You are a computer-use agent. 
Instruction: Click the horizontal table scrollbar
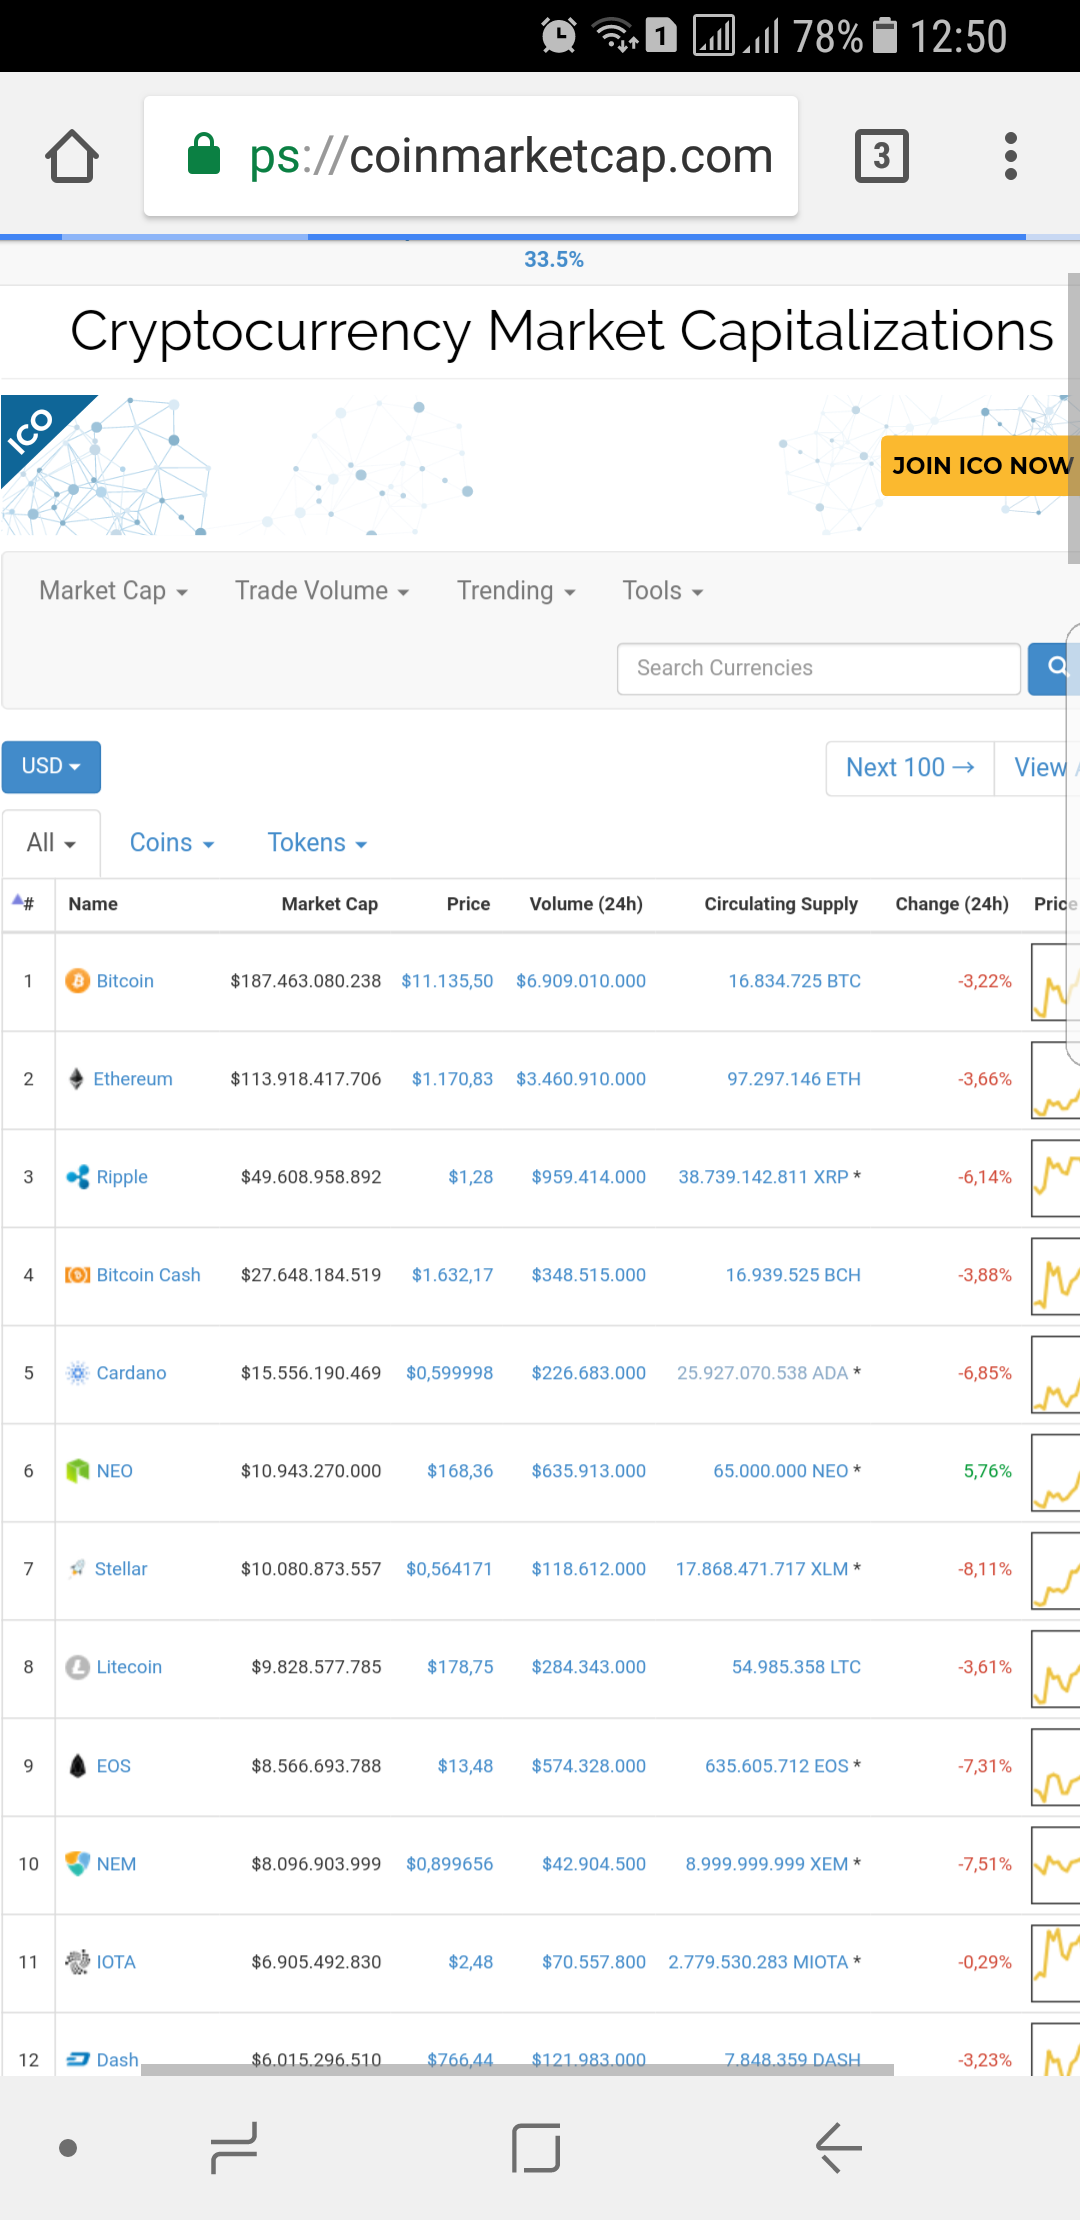click(x=517, y=2070)
